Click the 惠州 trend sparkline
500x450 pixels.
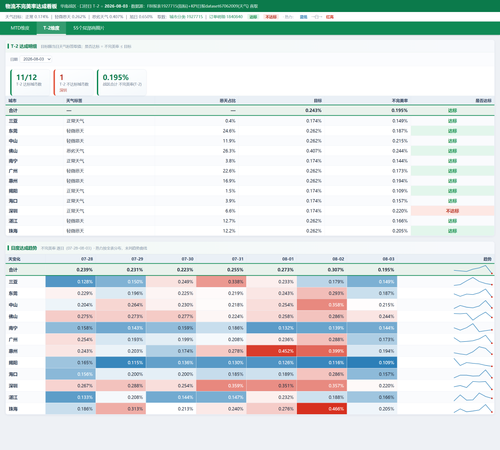473,351
